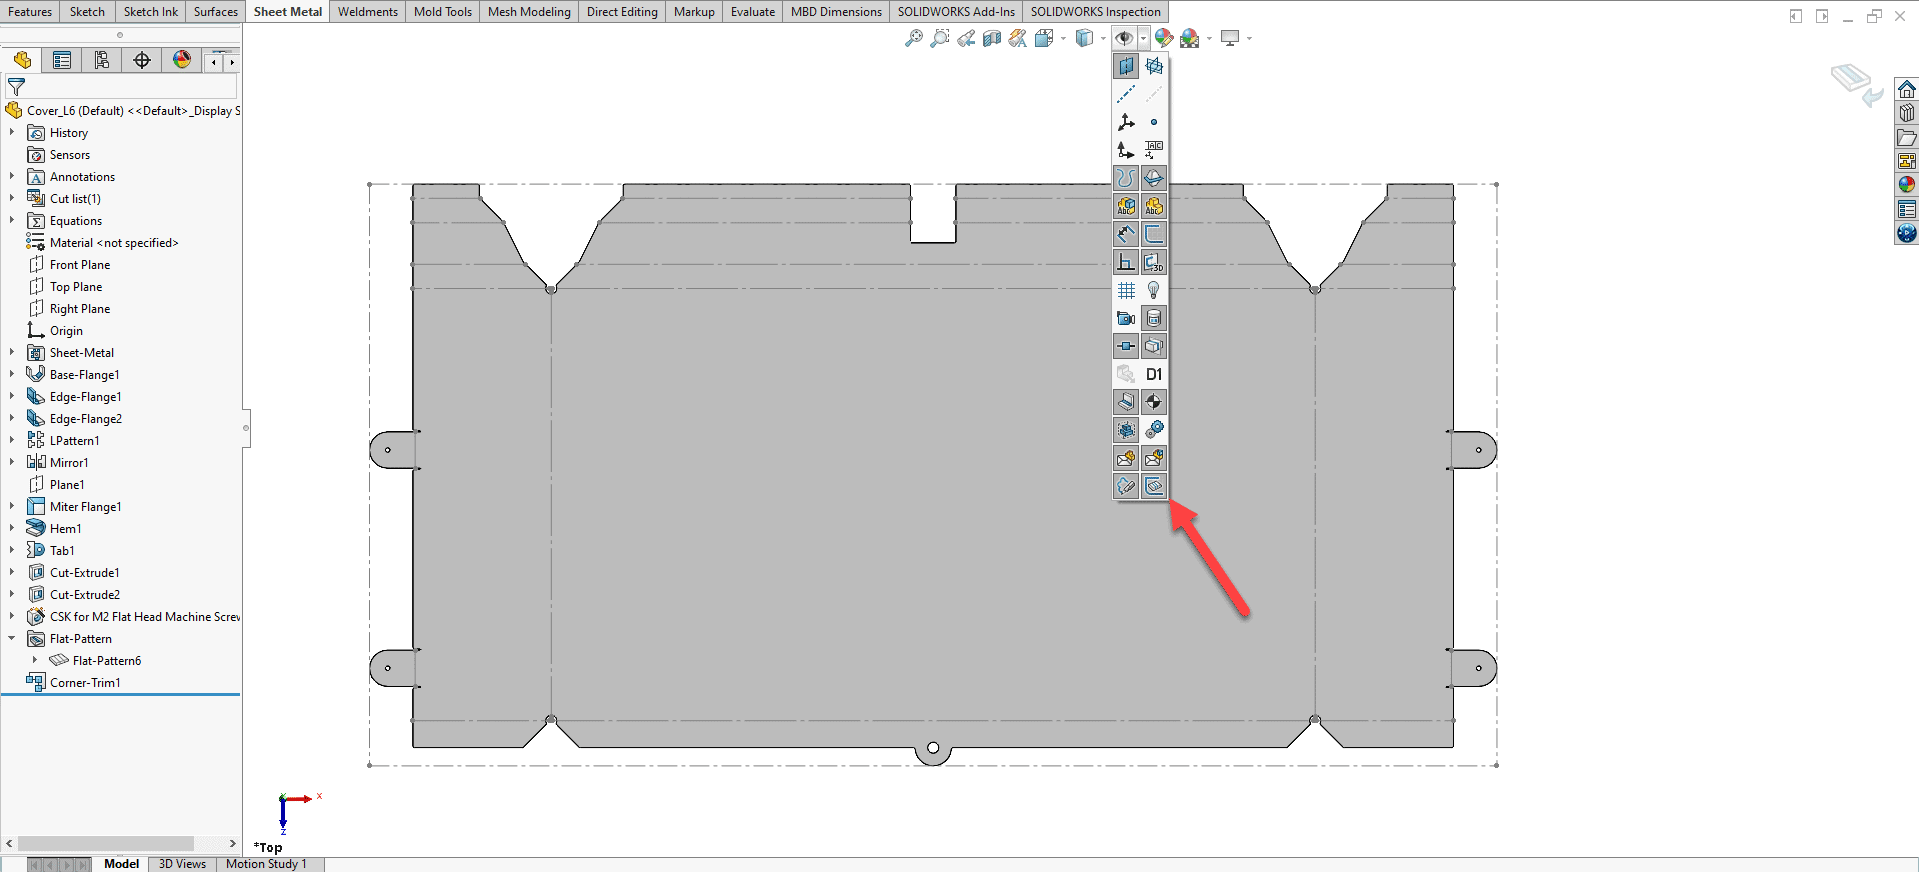
Task: Click the manager tabs right scroll arrow
Action: click(x=232, y=62)
